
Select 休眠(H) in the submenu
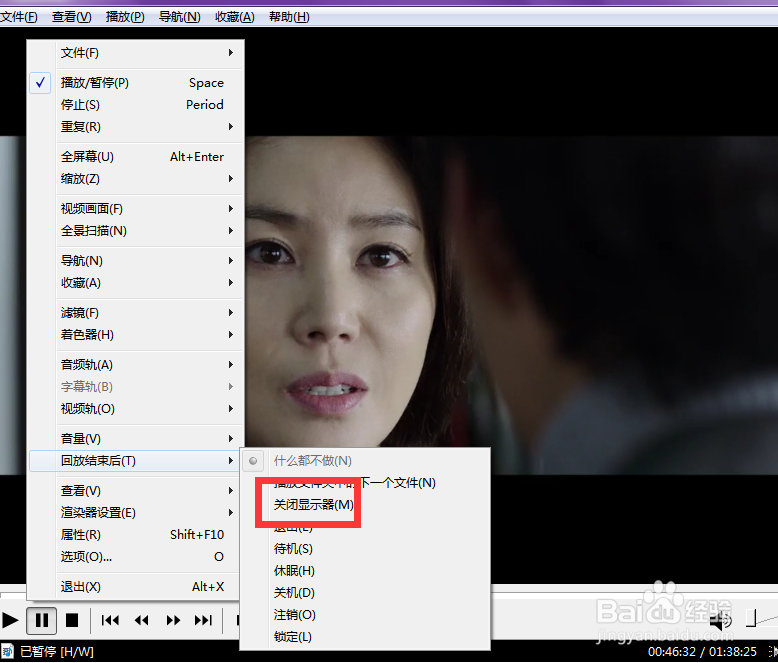[x=365, y=571]
